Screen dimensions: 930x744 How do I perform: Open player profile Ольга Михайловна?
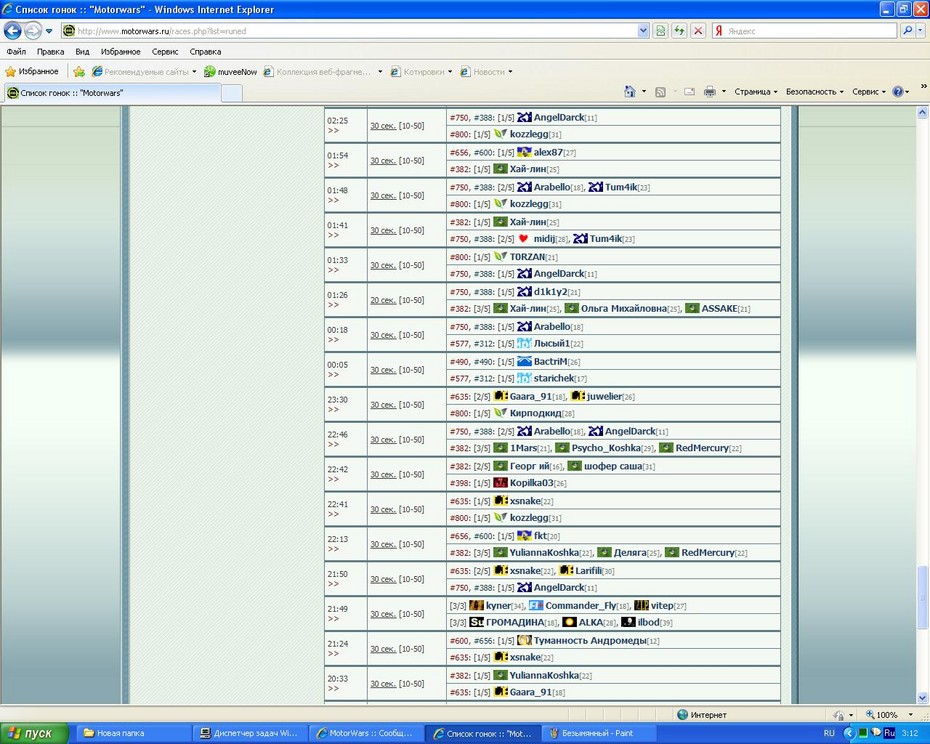tap(623, 309)
